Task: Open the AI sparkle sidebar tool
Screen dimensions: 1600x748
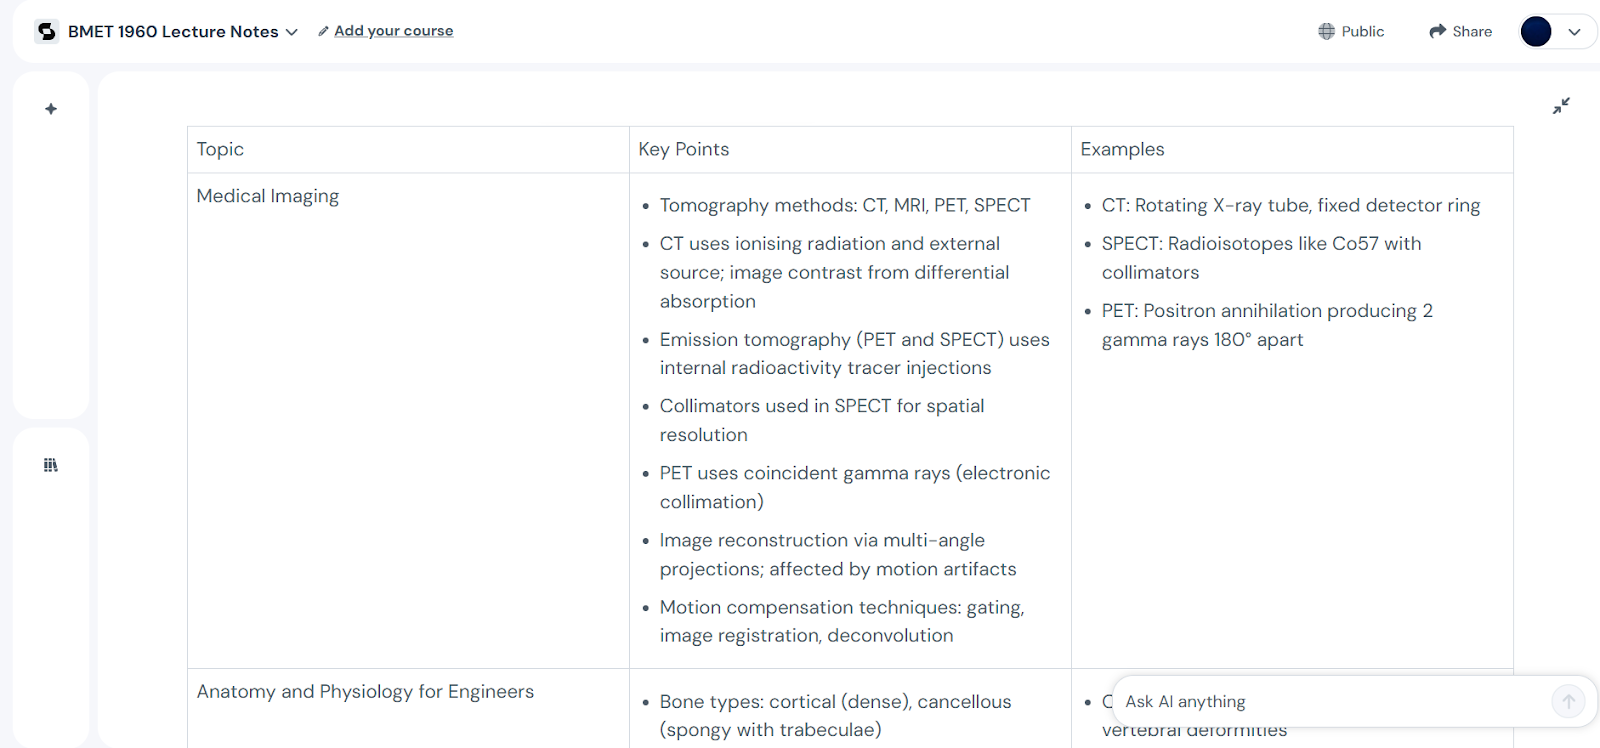Action: pyautogui.click(x=51, y=109)
